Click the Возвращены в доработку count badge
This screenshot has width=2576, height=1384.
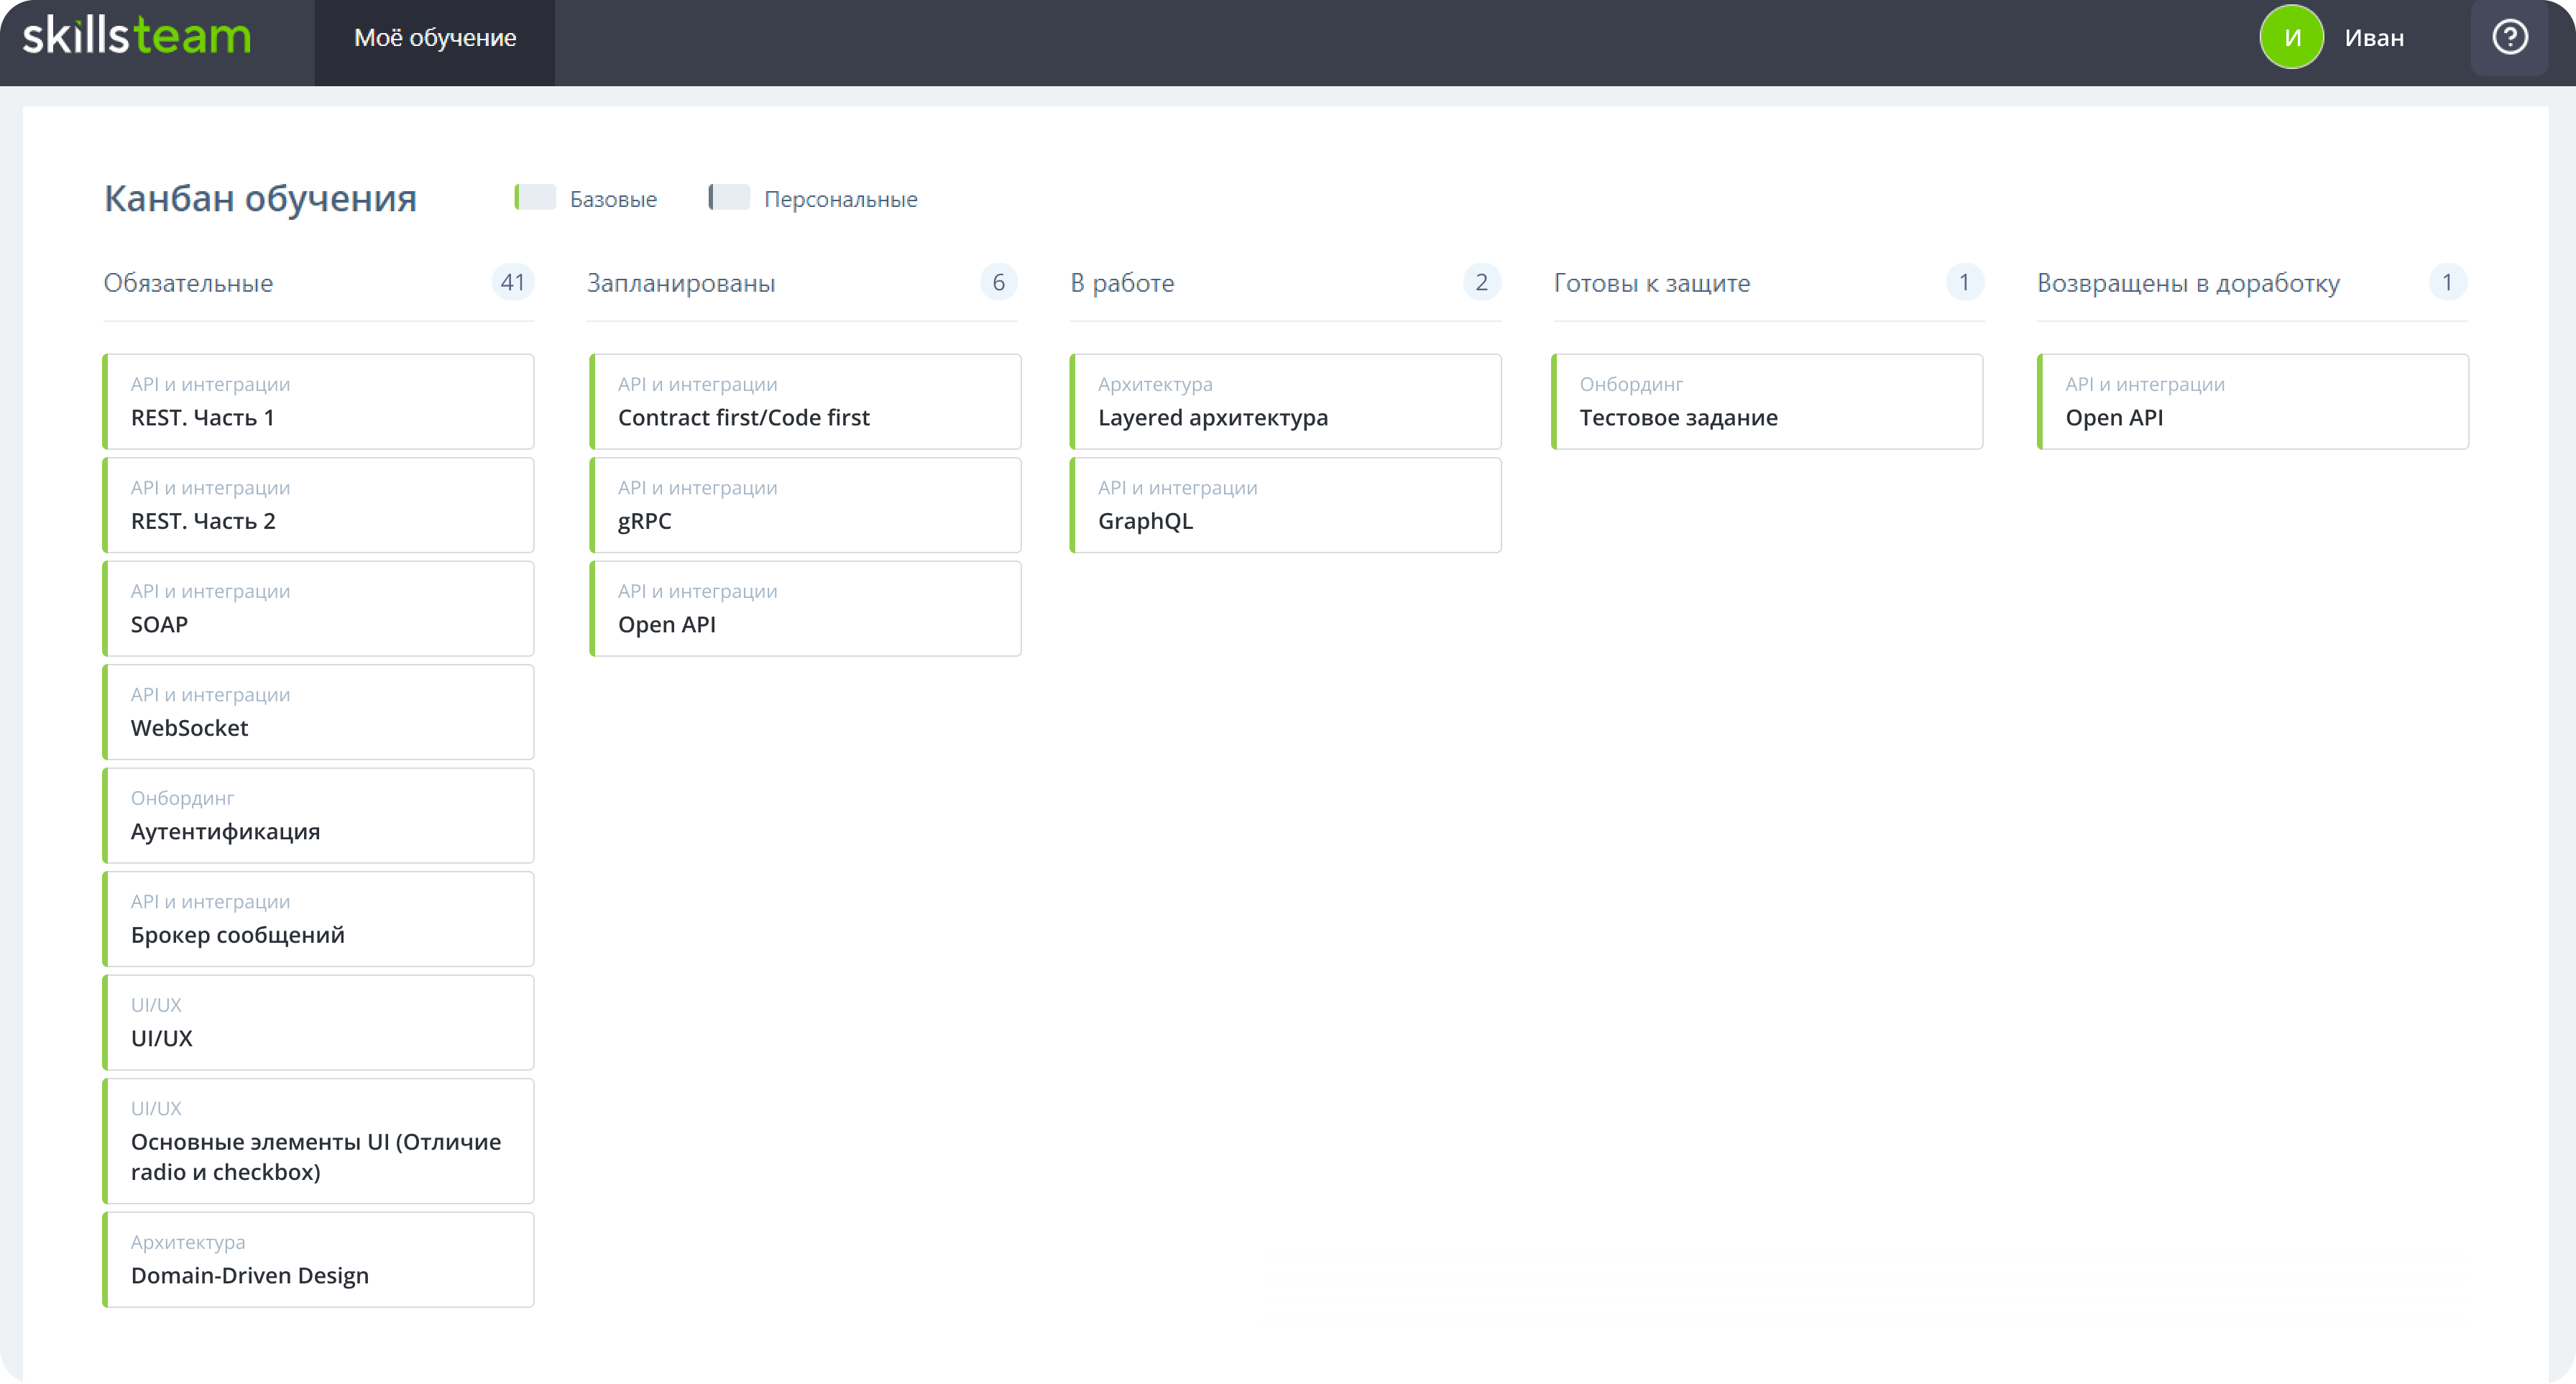point(2447,283)
